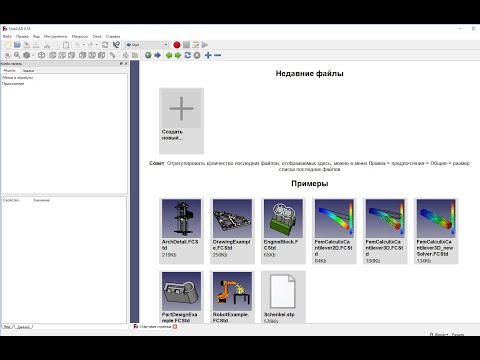480x360 pixels.
Task: Click the refresh recompute icon in top toolbar
Action: (x=105, y=45)
